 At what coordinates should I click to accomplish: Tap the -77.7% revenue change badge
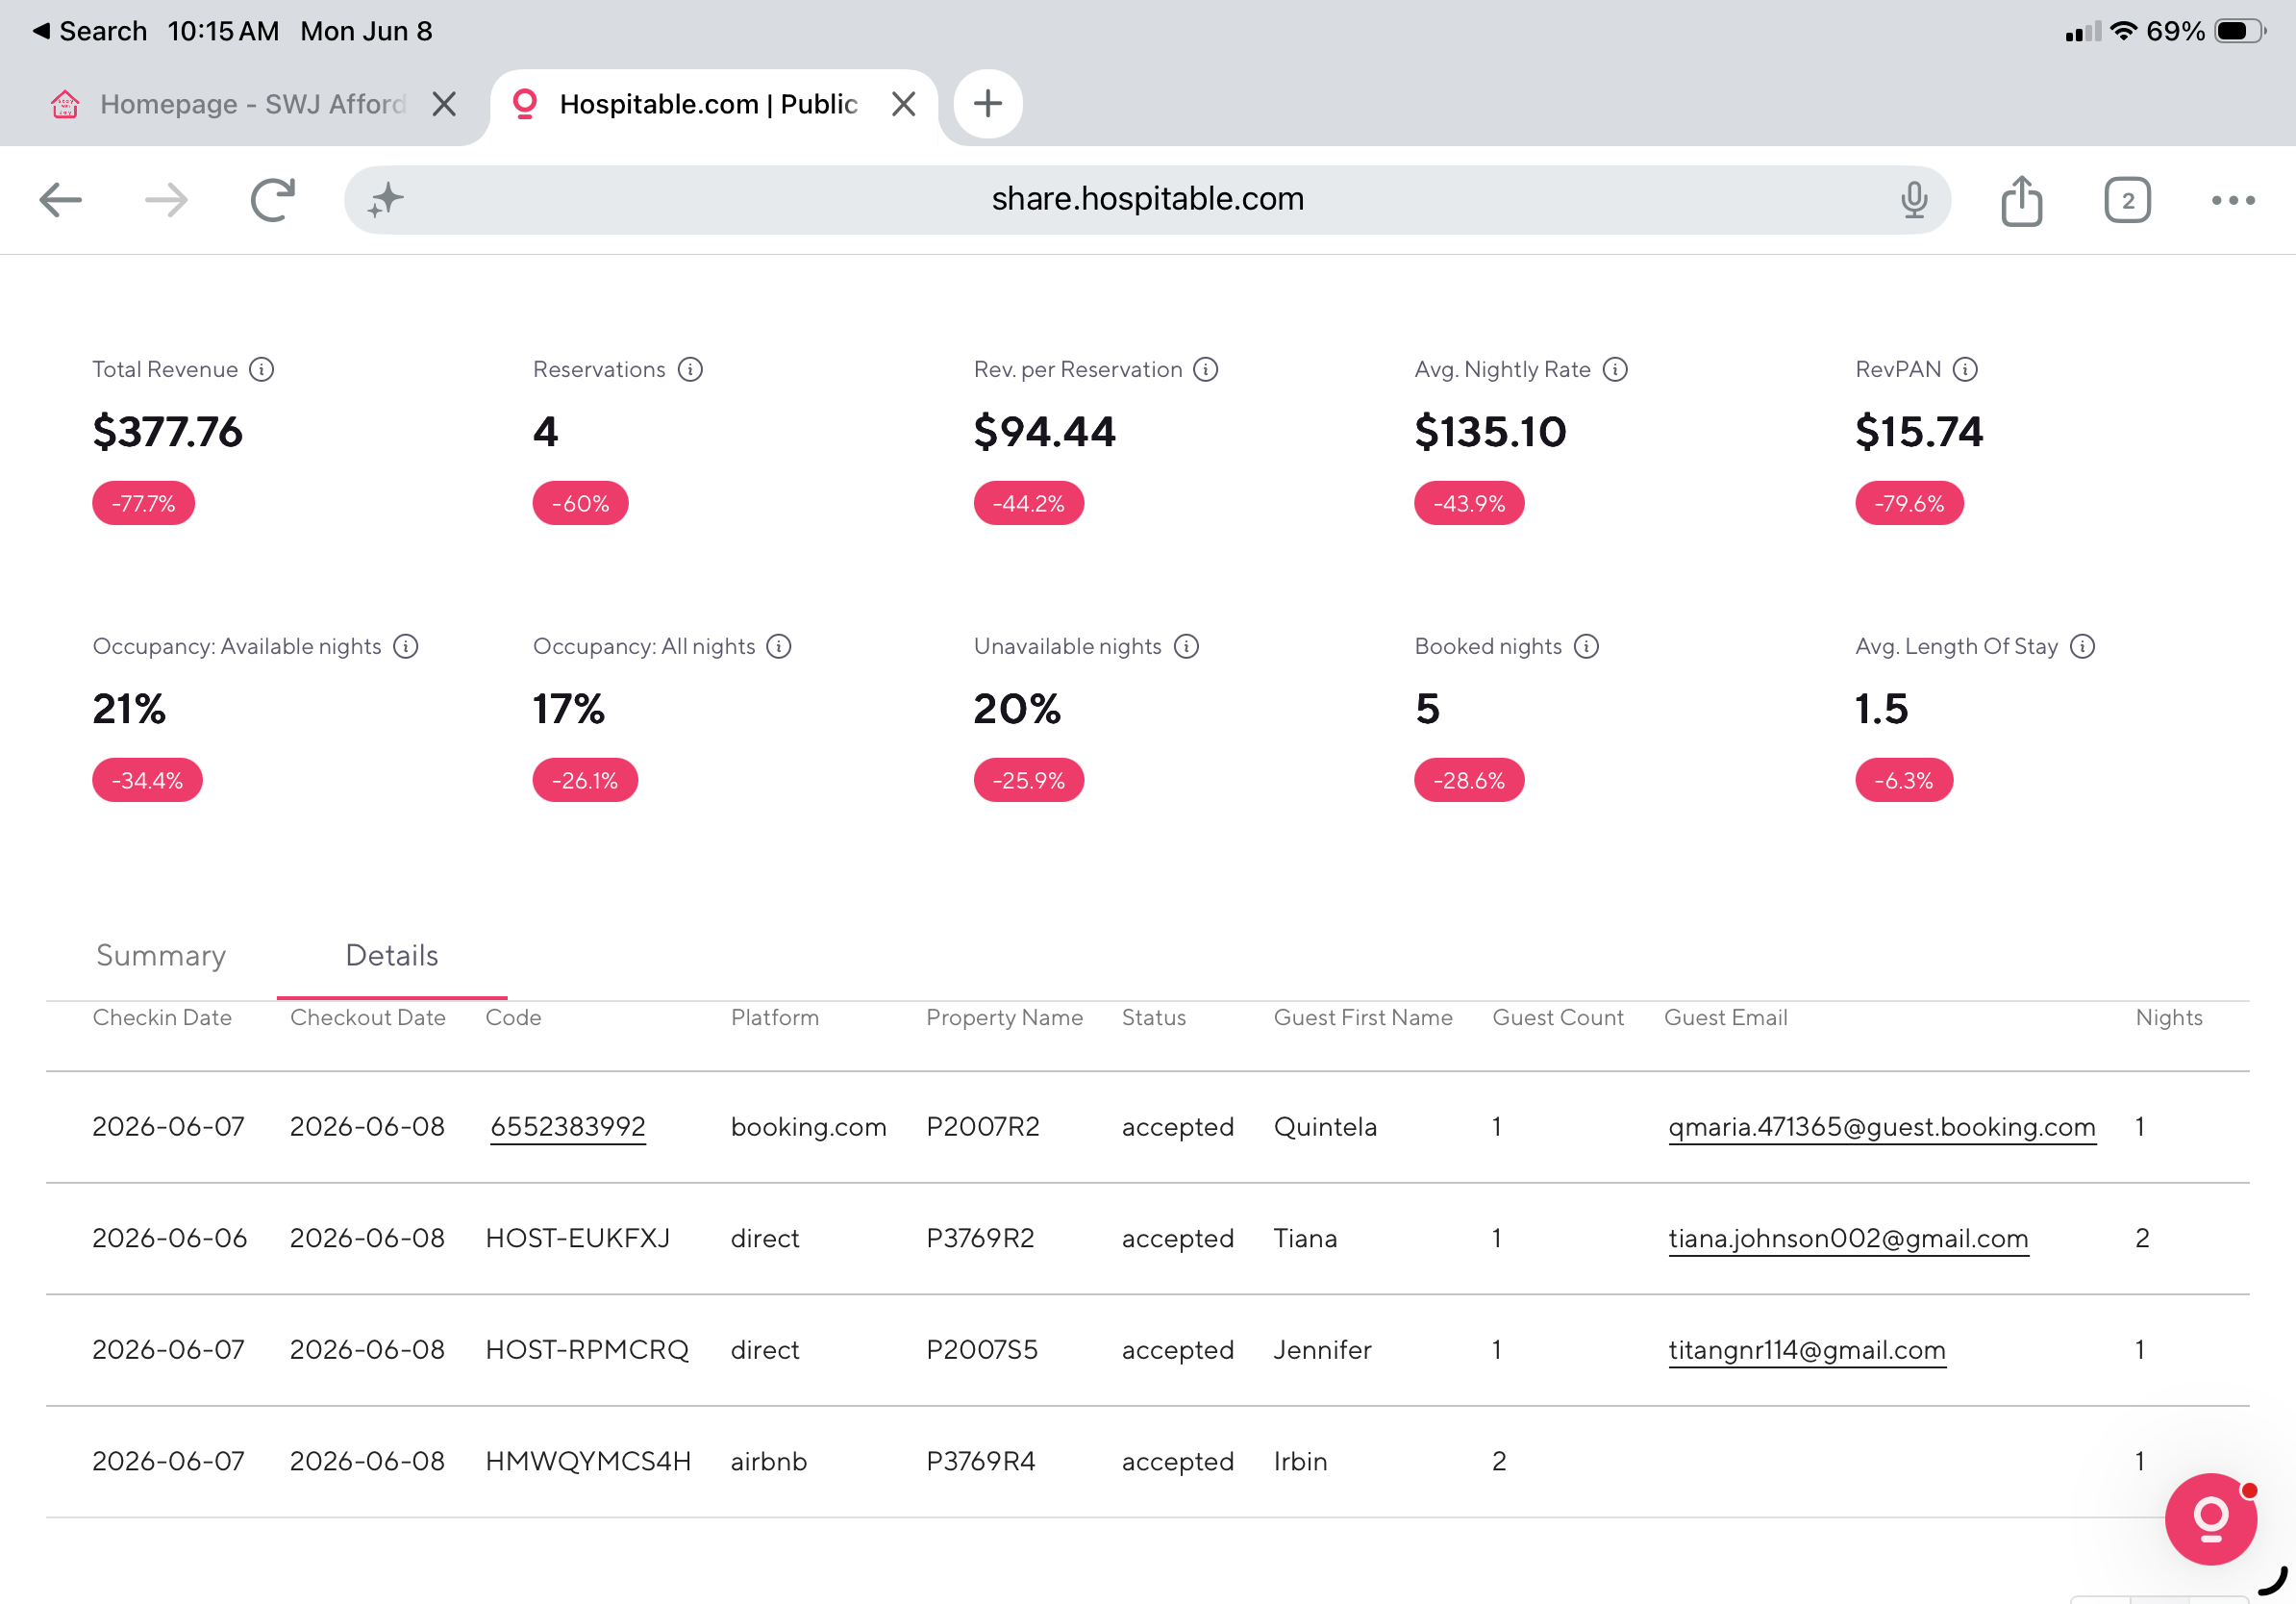(x=143, y=503)
